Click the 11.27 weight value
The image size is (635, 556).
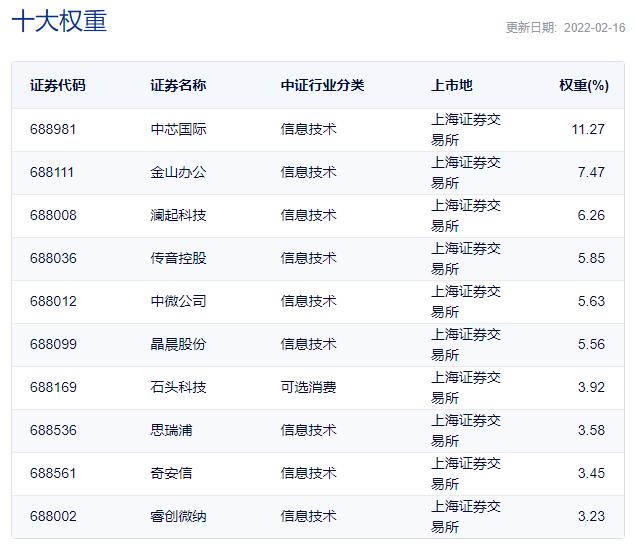tap(587, 130)
